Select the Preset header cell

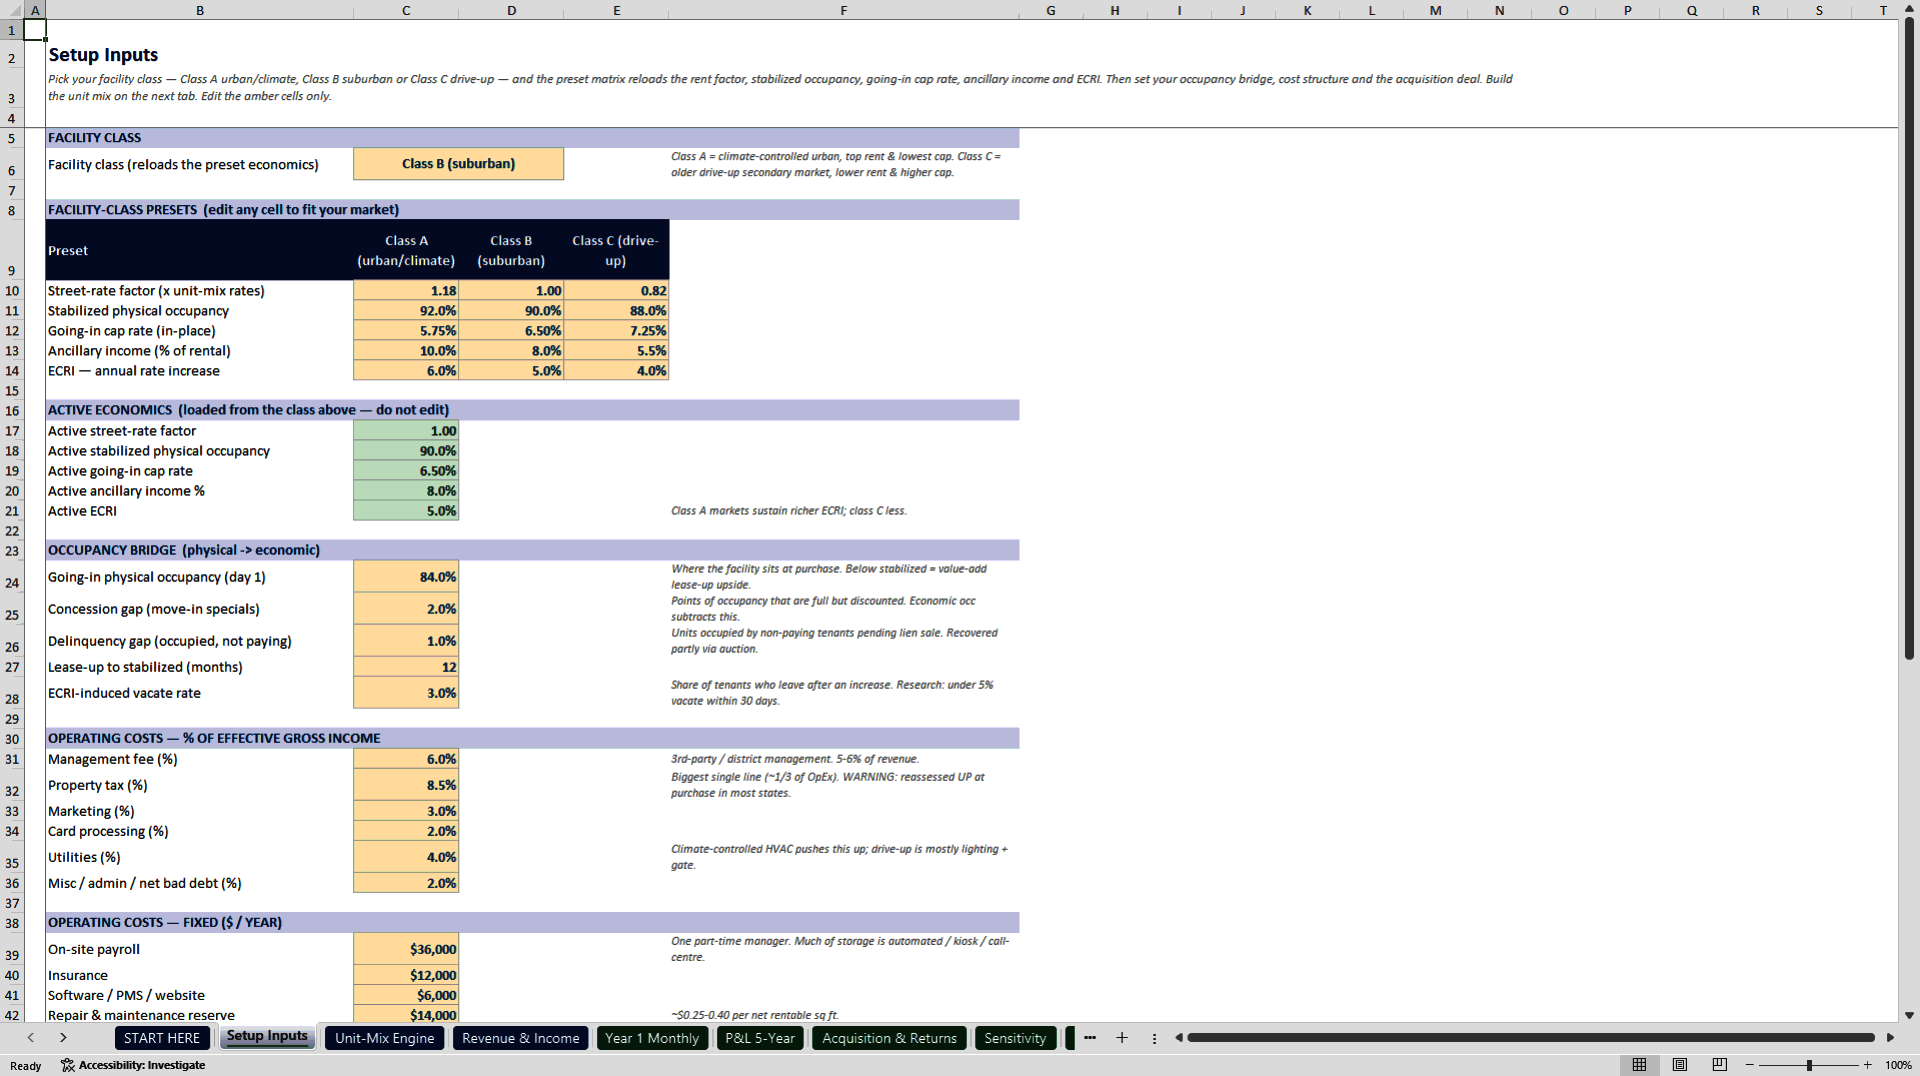coord(199,250)
